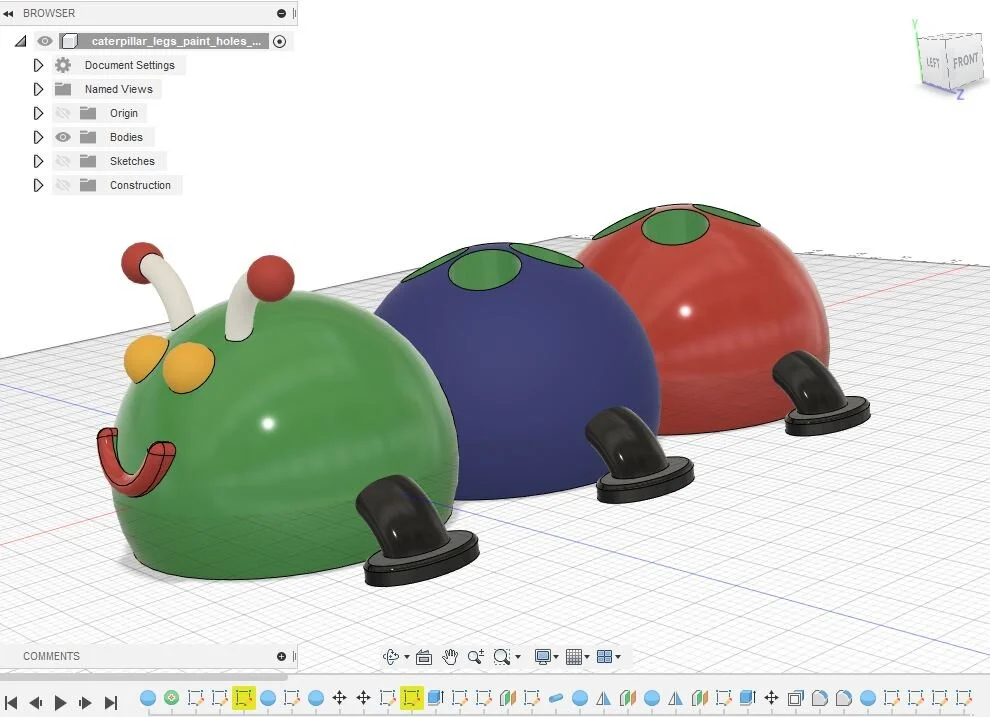The height and width of the screenshot is (717, 990).
Task: Select the last Move feature in timeline
Action: point(772,697)
